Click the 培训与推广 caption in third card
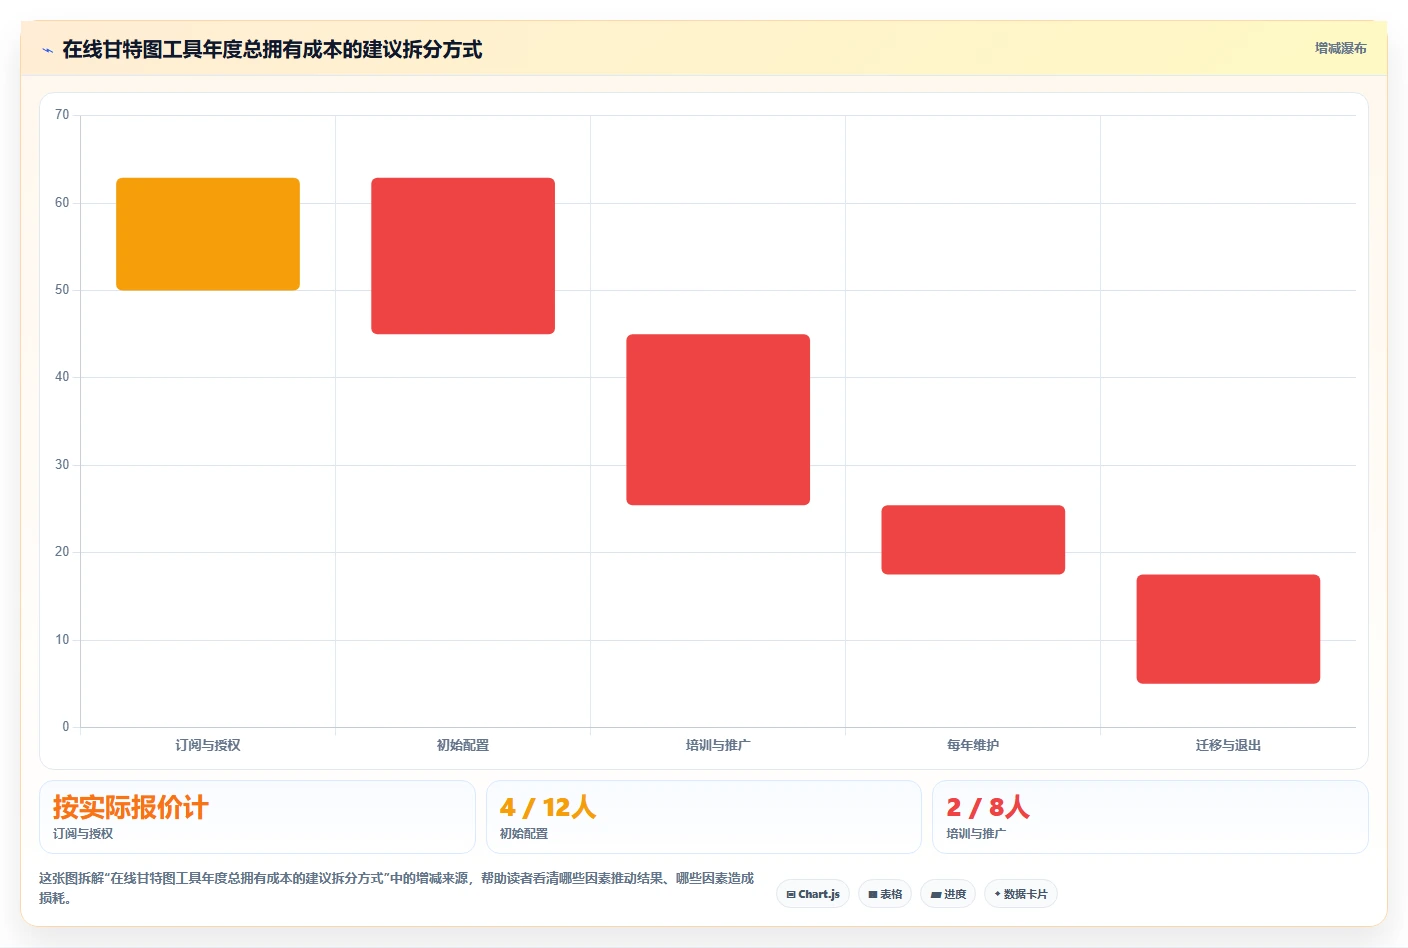Viewport: 1408px width, 948px height. (x=976, y=833)
